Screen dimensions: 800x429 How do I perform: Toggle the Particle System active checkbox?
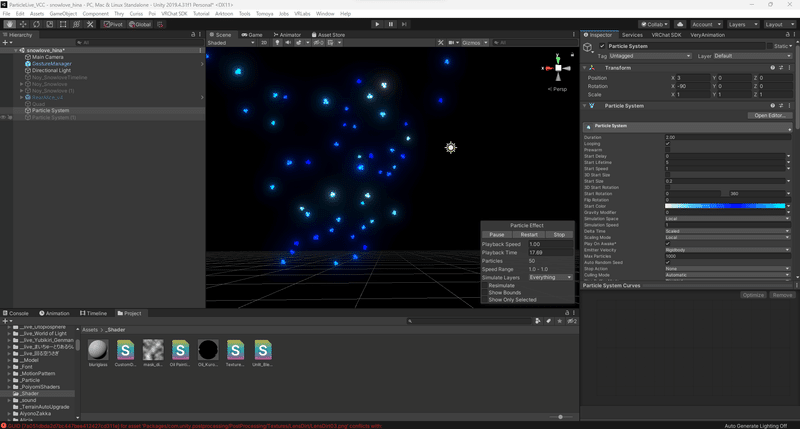[602, 46]
